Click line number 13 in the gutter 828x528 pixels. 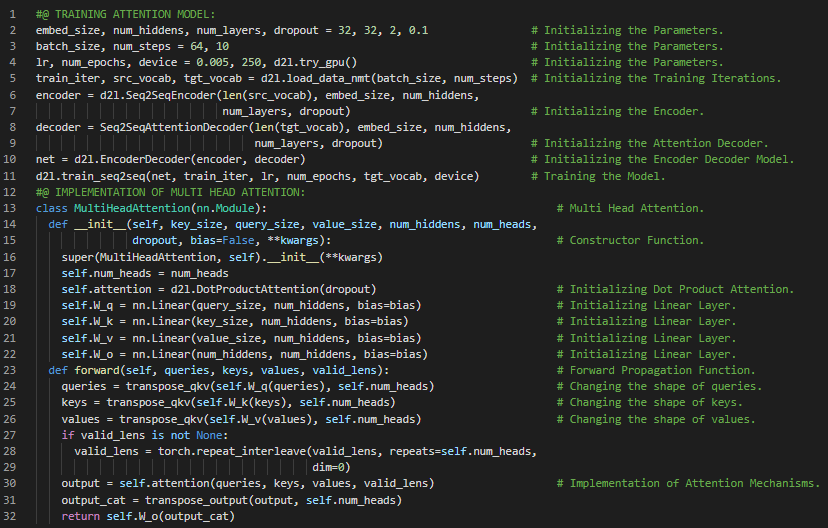11,208
